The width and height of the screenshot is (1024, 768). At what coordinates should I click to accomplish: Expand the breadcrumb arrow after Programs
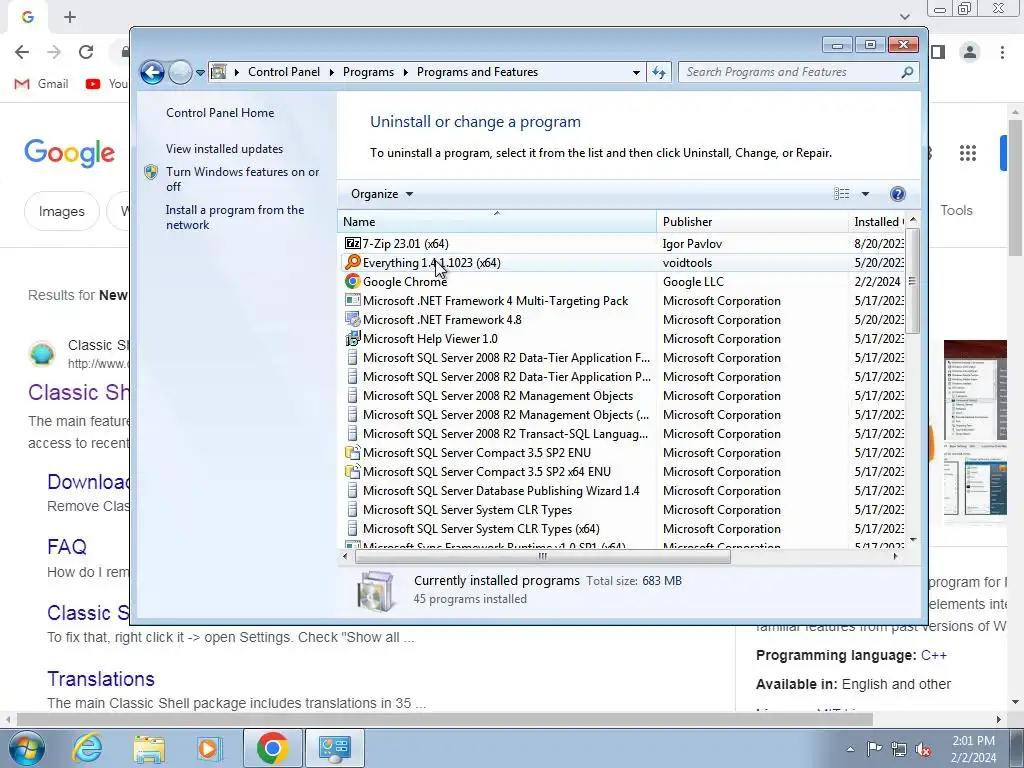406,72
